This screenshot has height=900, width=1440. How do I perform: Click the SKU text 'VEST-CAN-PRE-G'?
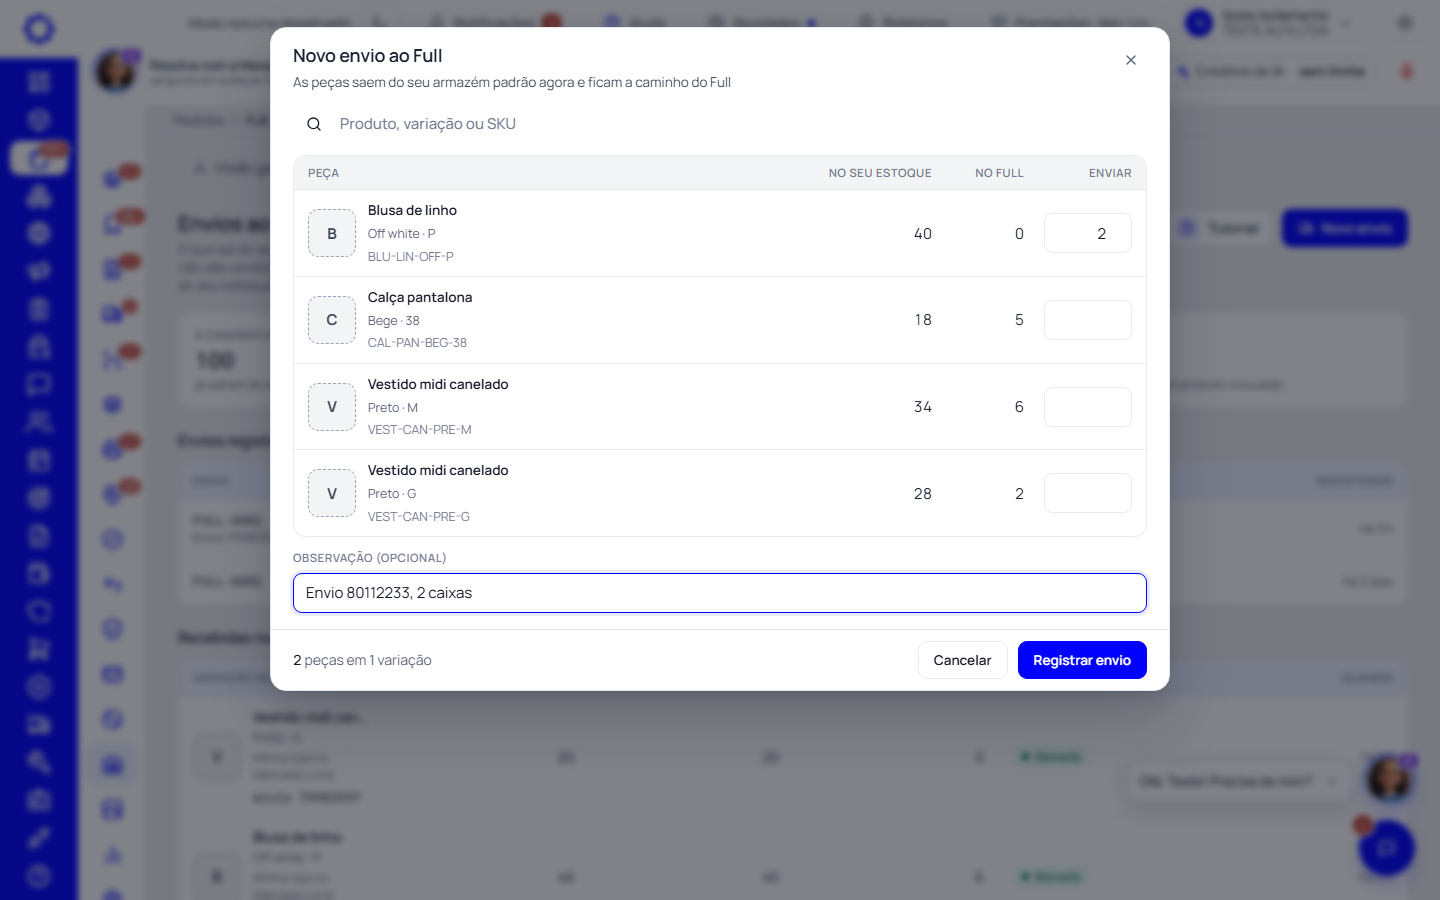click(x=419, y=517)
